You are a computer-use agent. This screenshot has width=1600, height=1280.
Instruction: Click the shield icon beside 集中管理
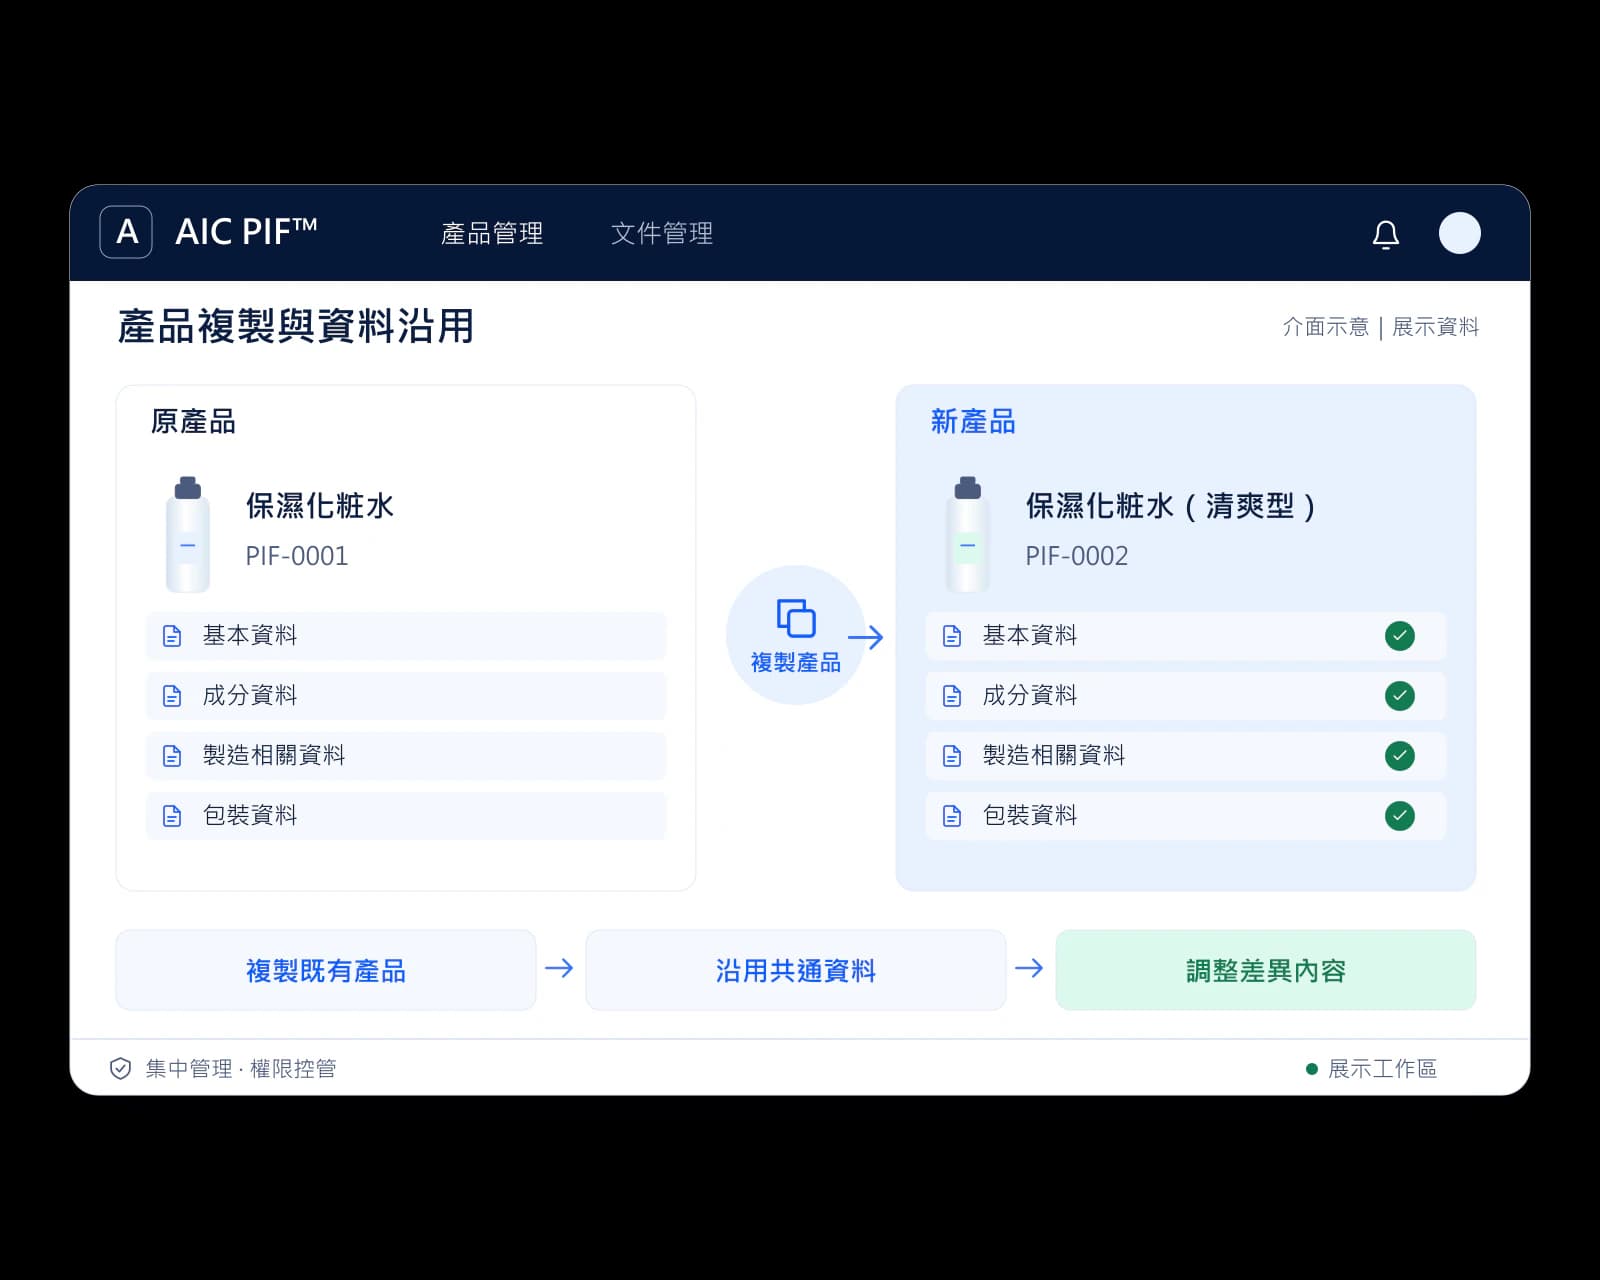(120, 1069)
